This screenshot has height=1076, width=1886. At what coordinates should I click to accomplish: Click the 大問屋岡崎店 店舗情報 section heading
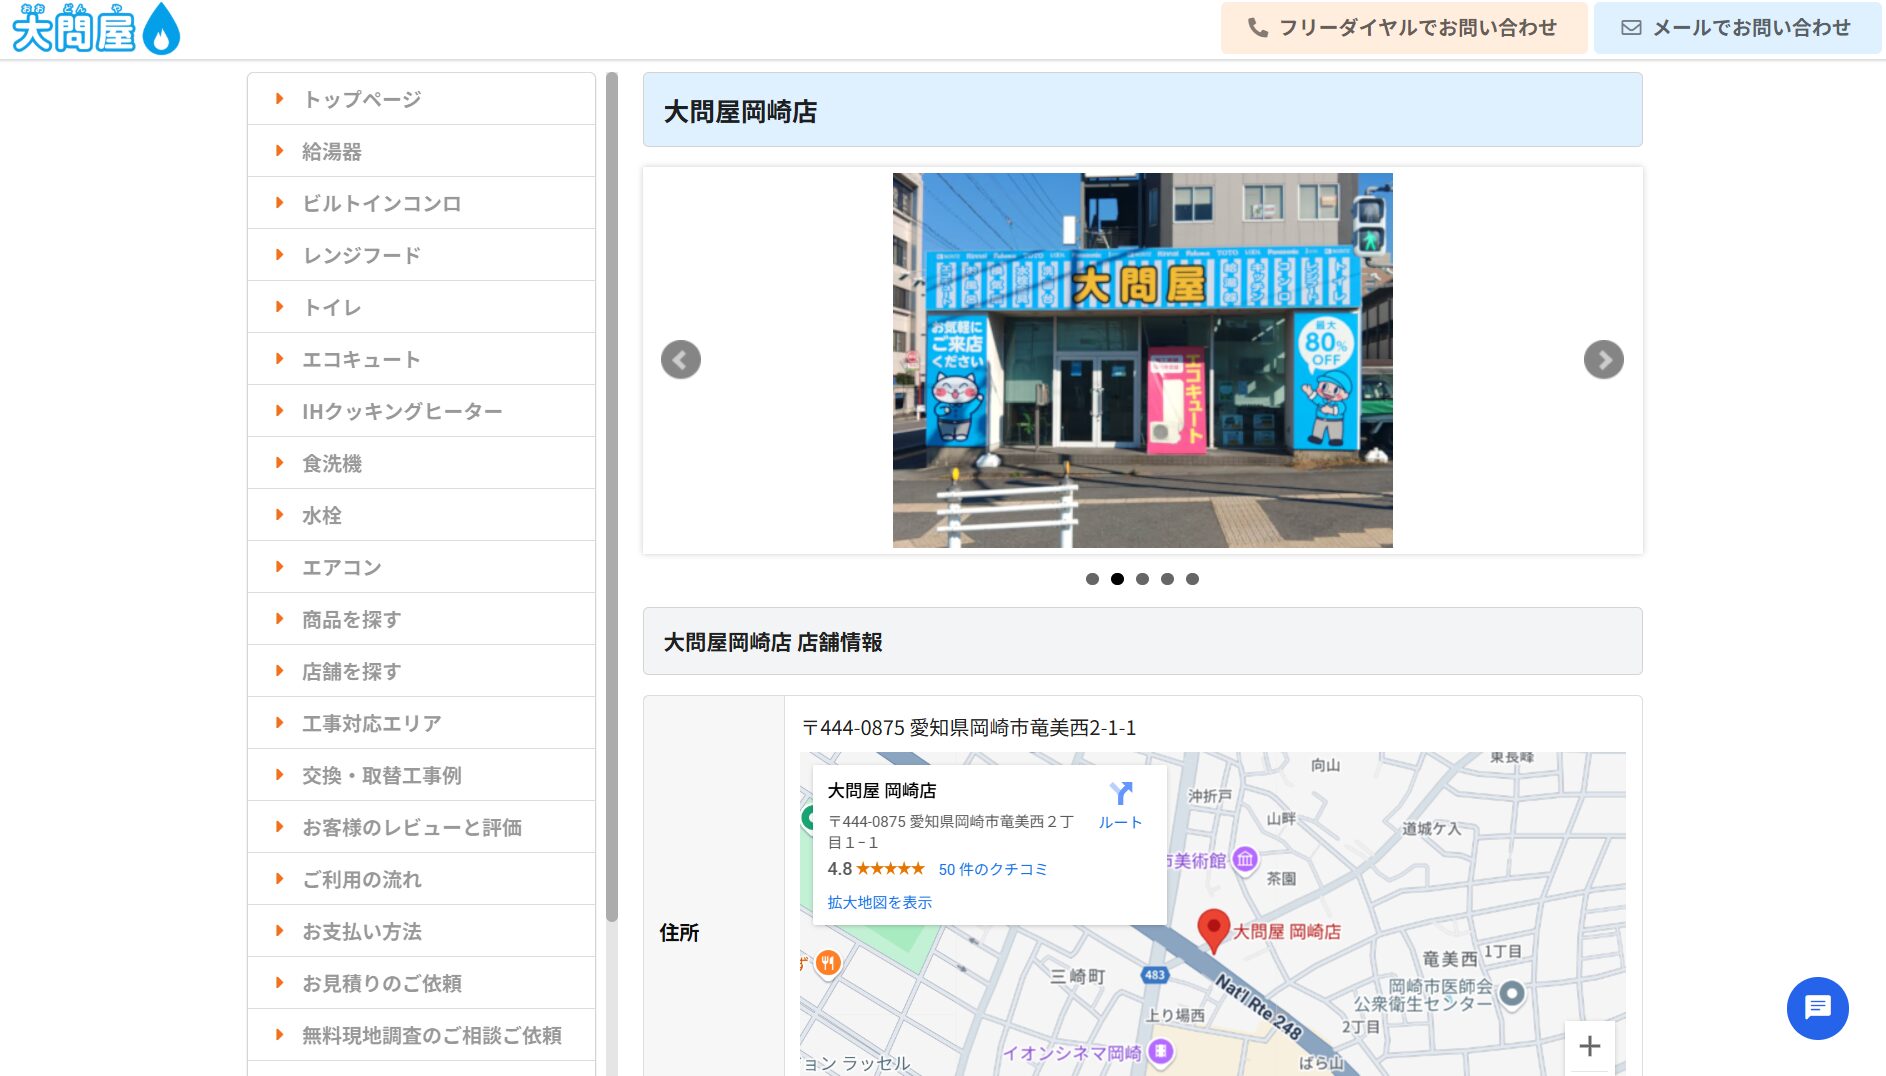click(x=773, y=642)
